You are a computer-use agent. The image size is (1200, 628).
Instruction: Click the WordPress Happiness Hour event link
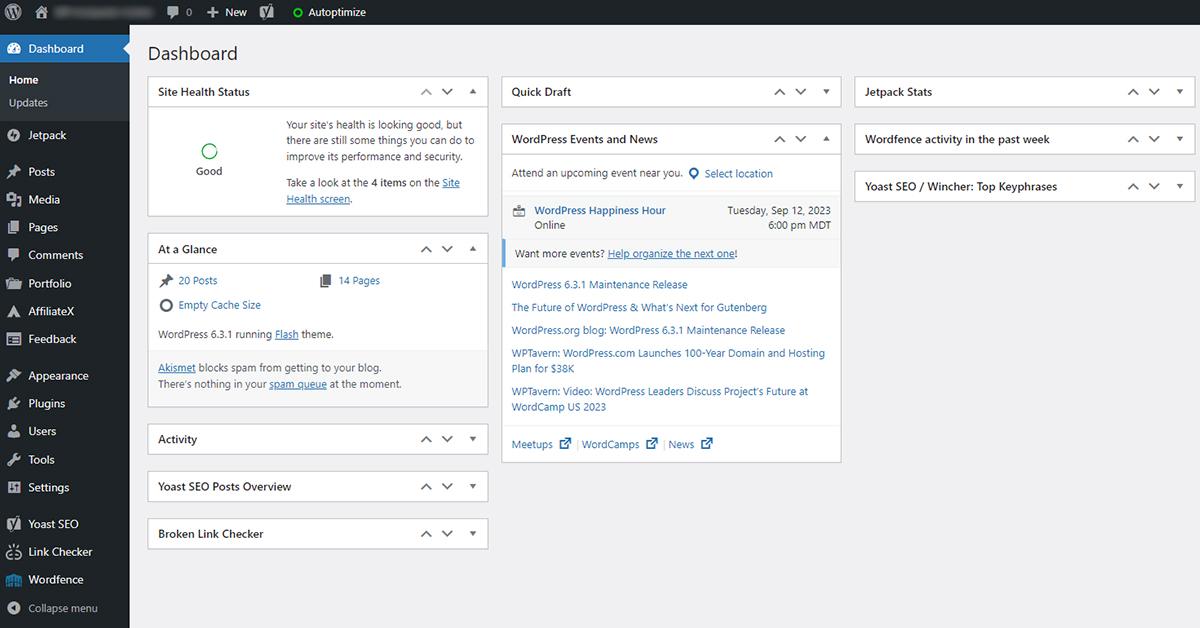coord(600,211)
